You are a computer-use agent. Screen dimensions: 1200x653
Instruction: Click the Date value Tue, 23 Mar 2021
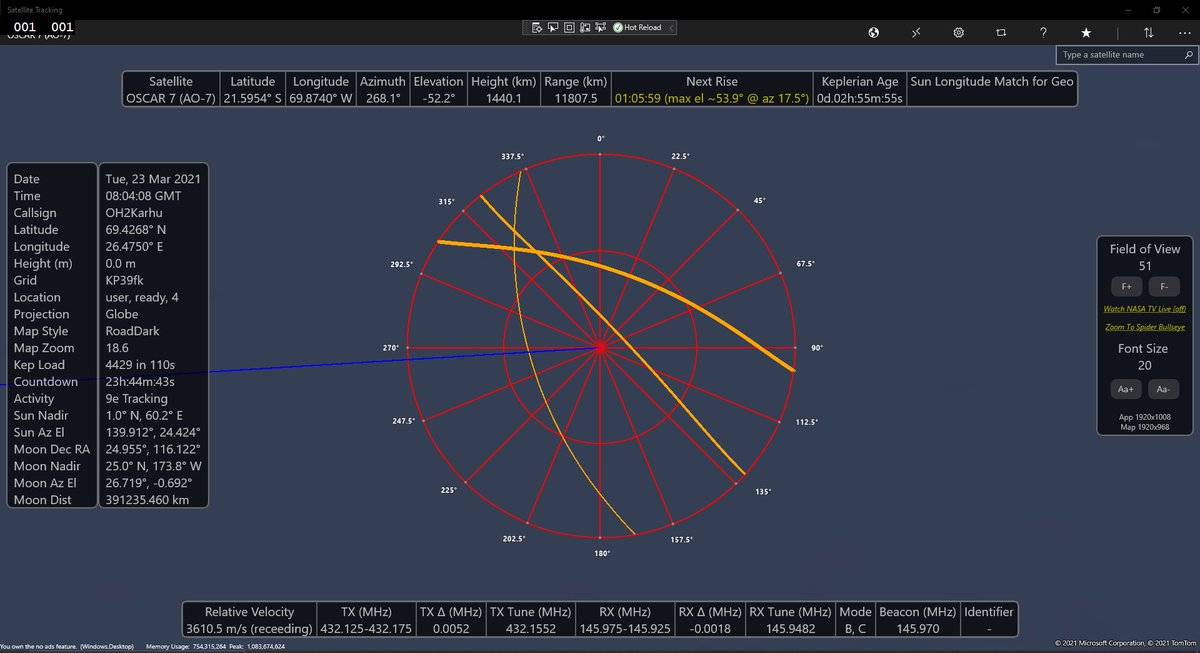tap(153, 179)
